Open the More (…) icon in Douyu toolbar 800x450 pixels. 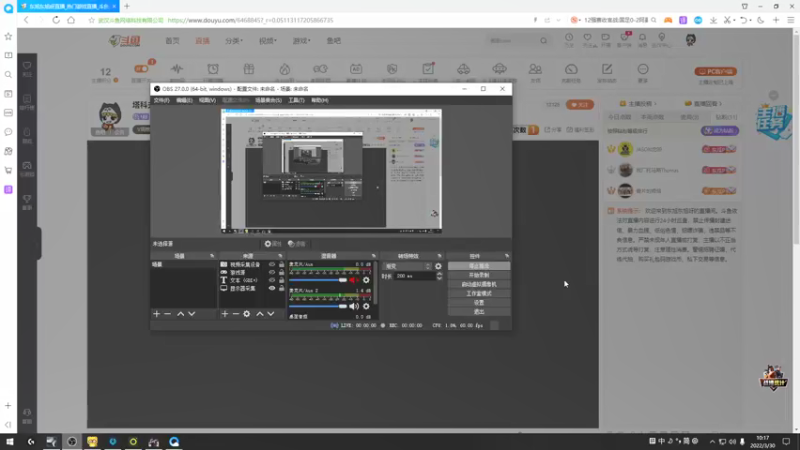click(x=643, y=69)
